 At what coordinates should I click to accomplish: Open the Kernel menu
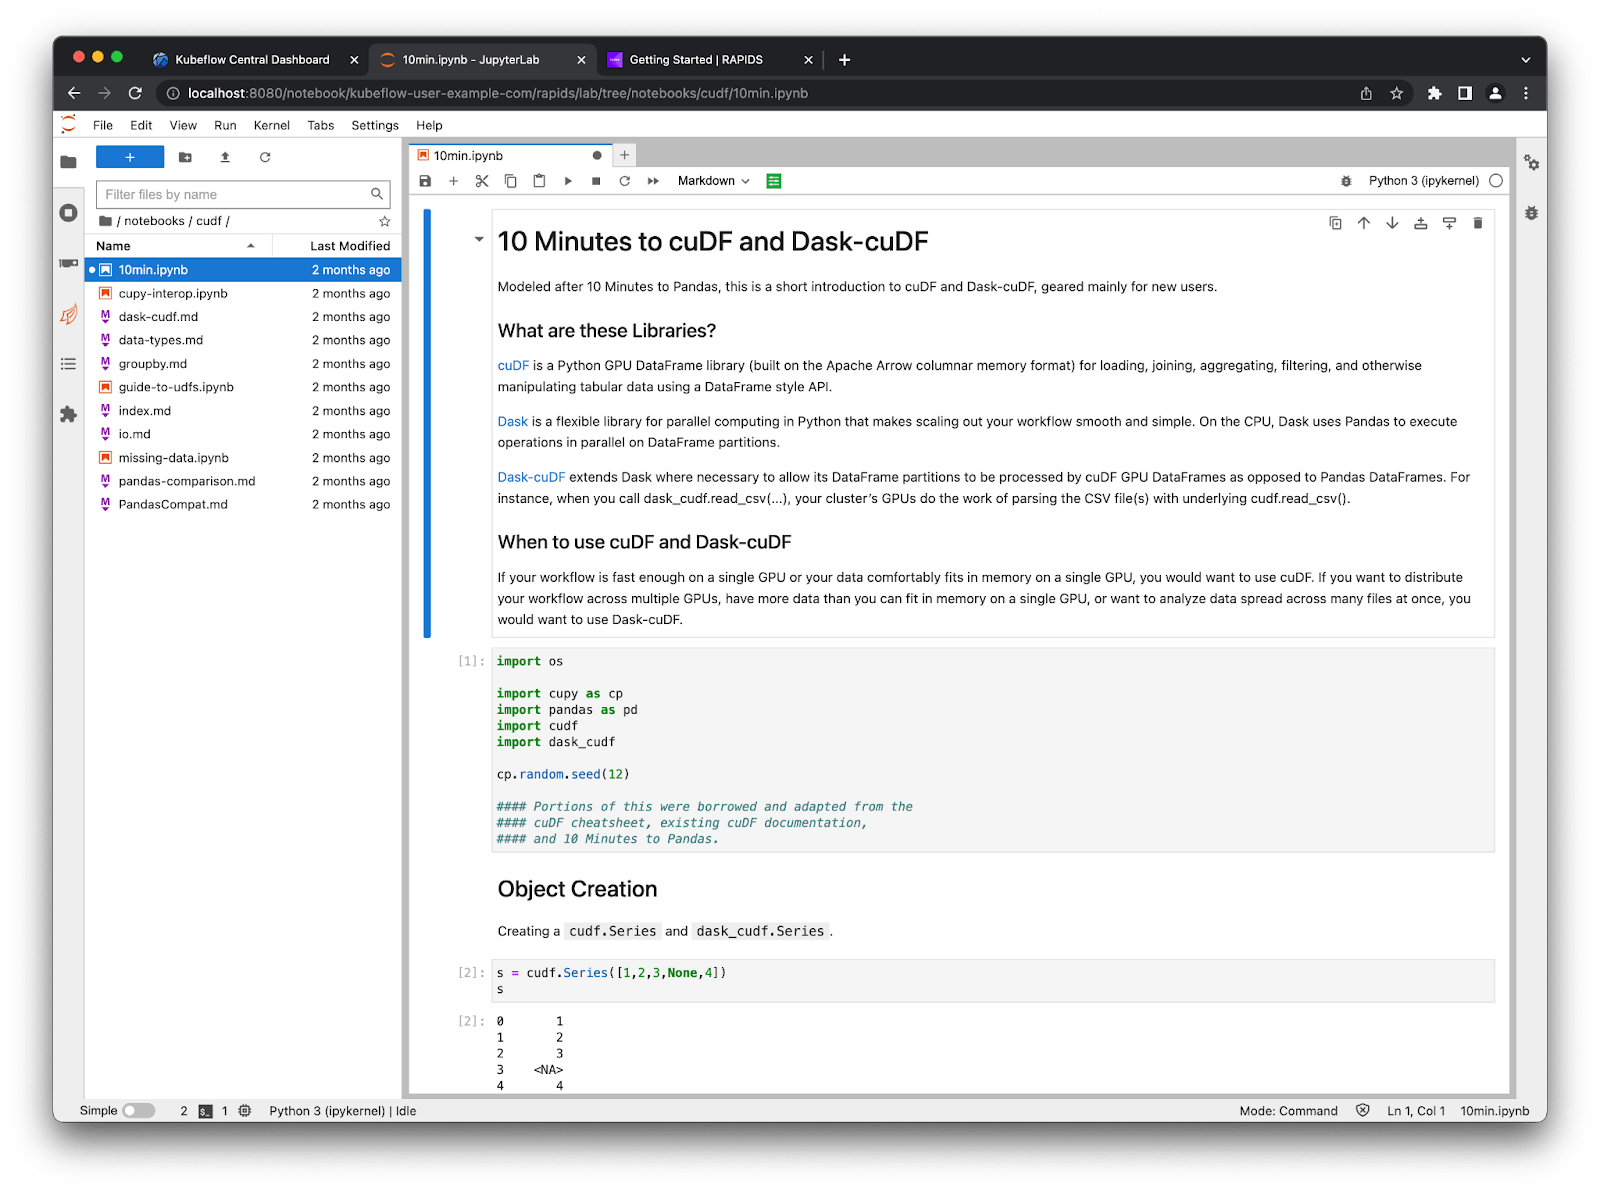tap(270, 125)
